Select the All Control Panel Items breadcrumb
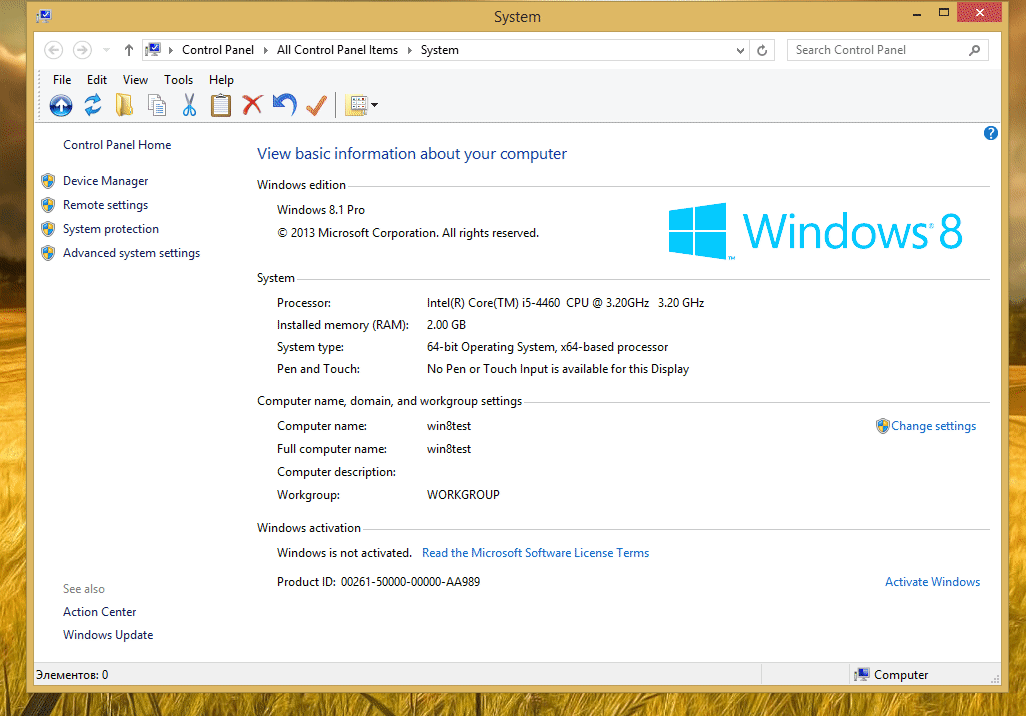This screenshot has width=1026, height=716. coord(337,50)
